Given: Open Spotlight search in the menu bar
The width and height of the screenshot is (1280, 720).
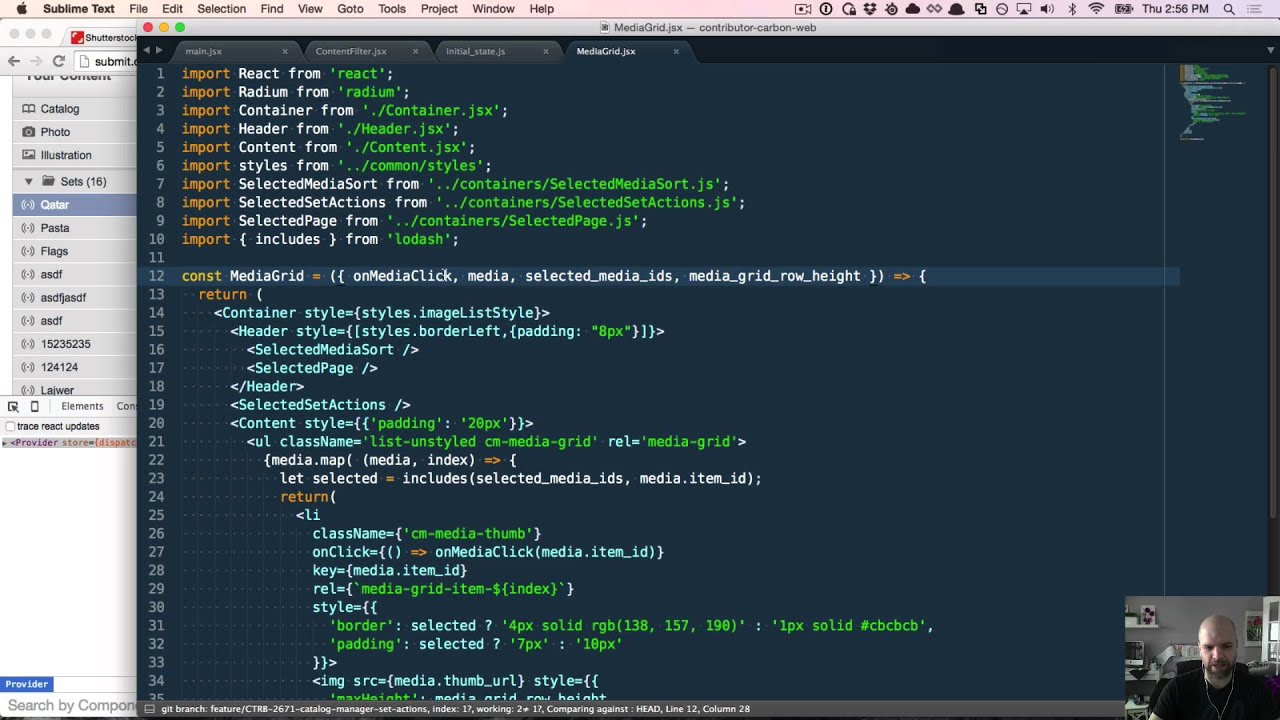Looking at the screenshot, I should point(1229,9).
